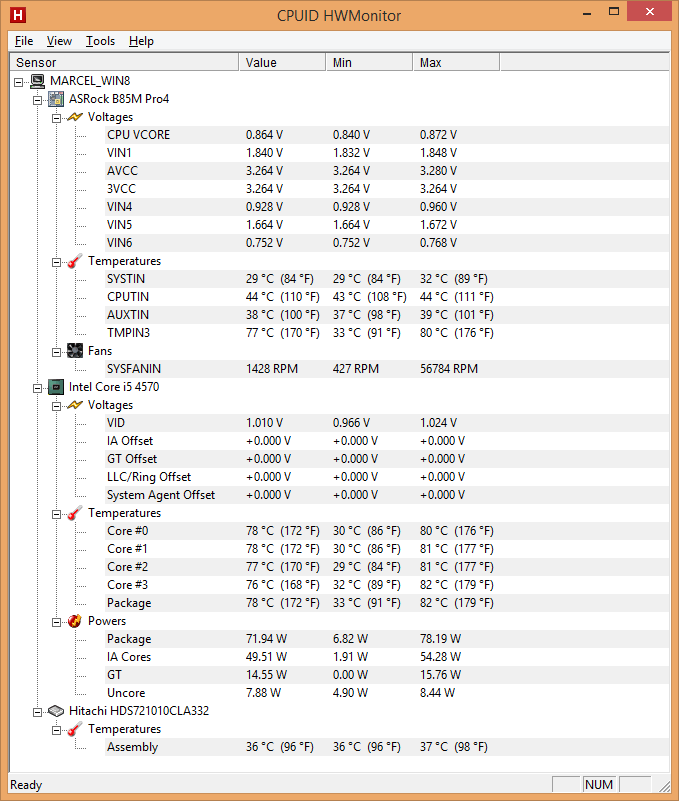Select the Core #1 temperature row
Viewport: 679px width, 801px height.
click(x=387, y=549)
